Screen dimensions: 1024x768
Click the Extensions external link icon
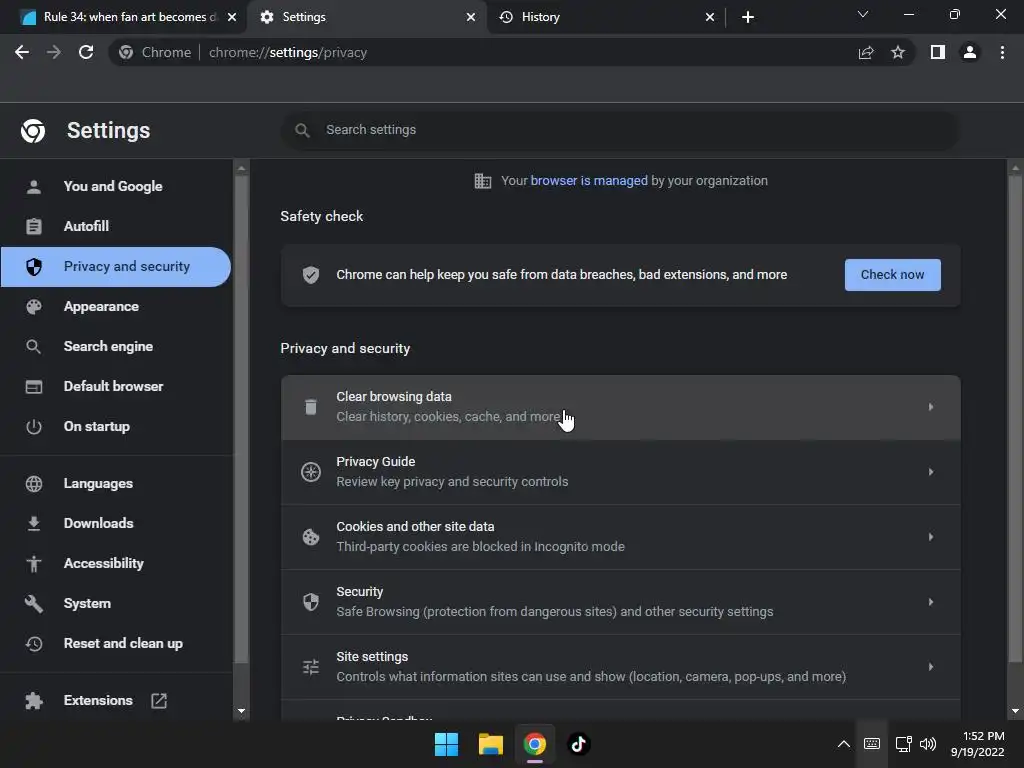(x=159, y=701)
